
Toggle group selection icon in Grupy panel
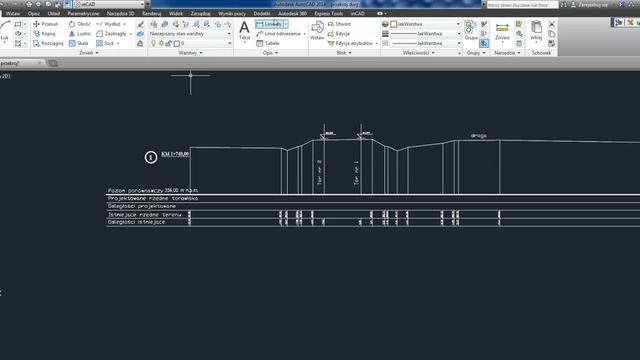[484, 43]
